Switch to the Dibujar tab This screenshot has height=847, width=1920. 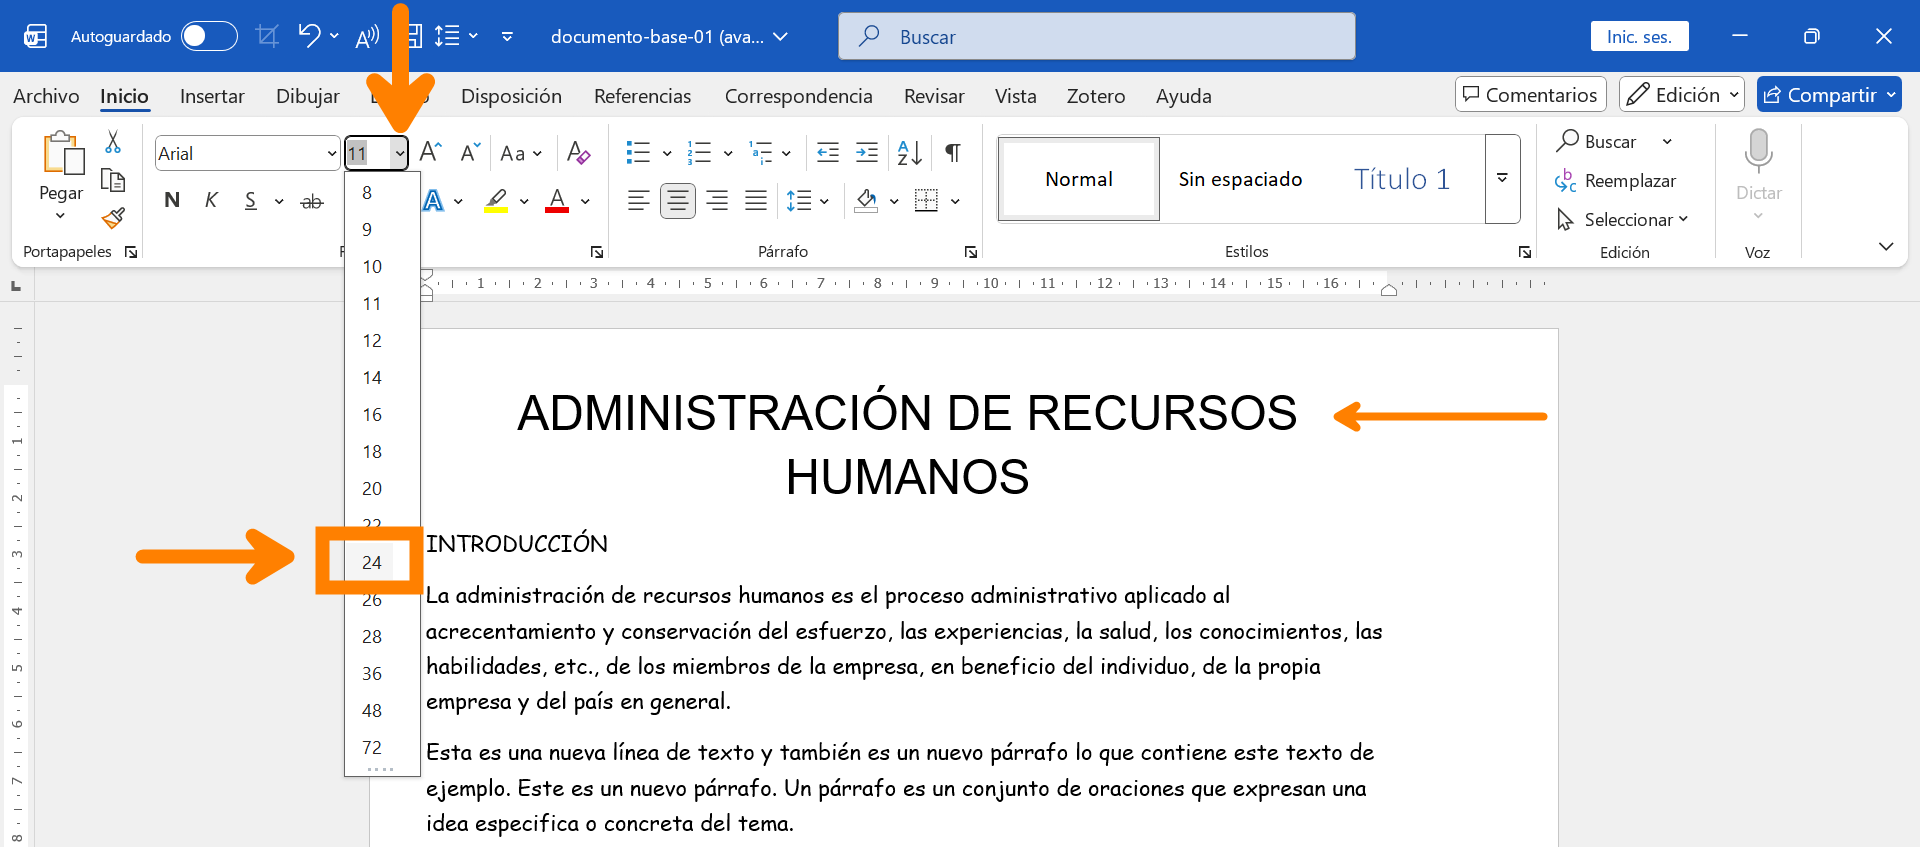[308, 96]
